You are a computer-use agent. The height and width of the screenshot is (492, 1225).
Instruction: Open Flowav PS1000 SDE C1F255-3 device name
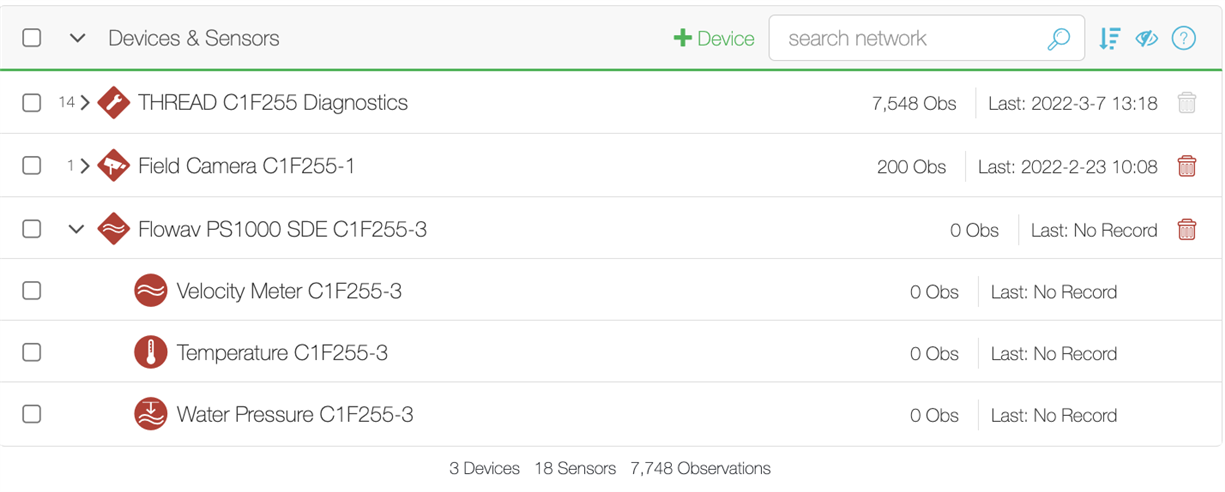[282, 229]
